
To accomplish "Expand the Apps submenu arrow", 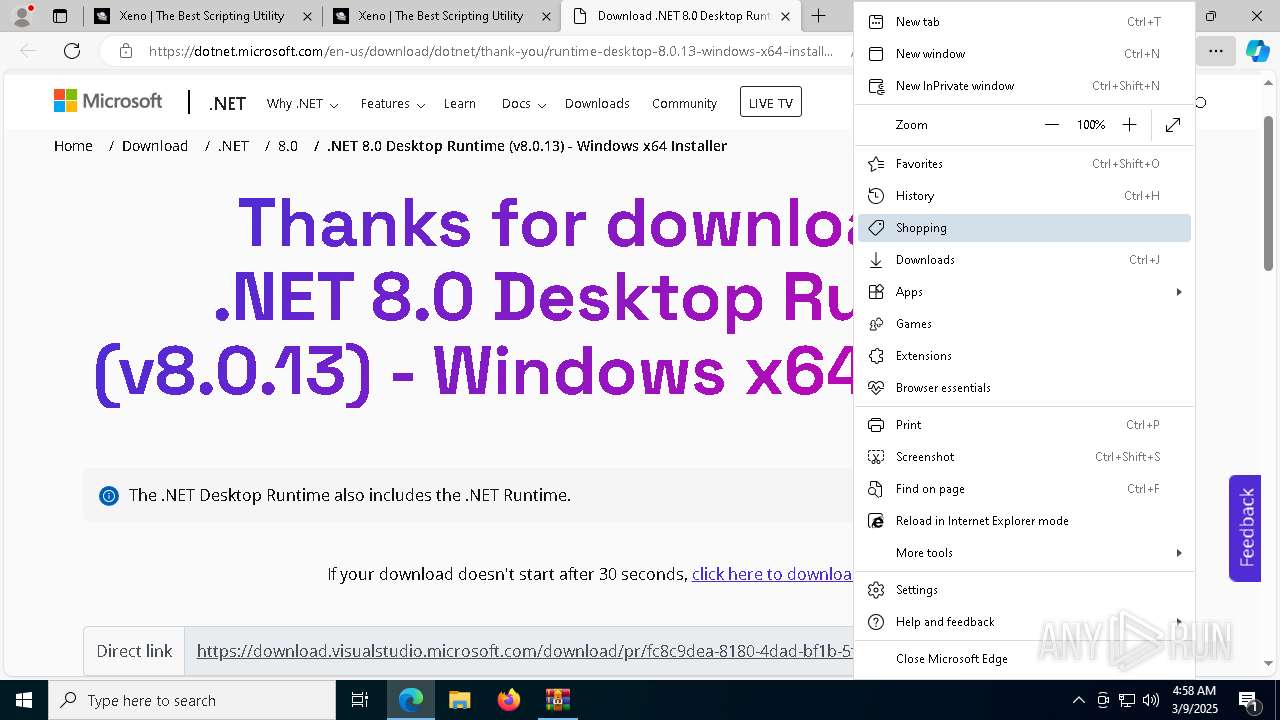I will 1179,292.
